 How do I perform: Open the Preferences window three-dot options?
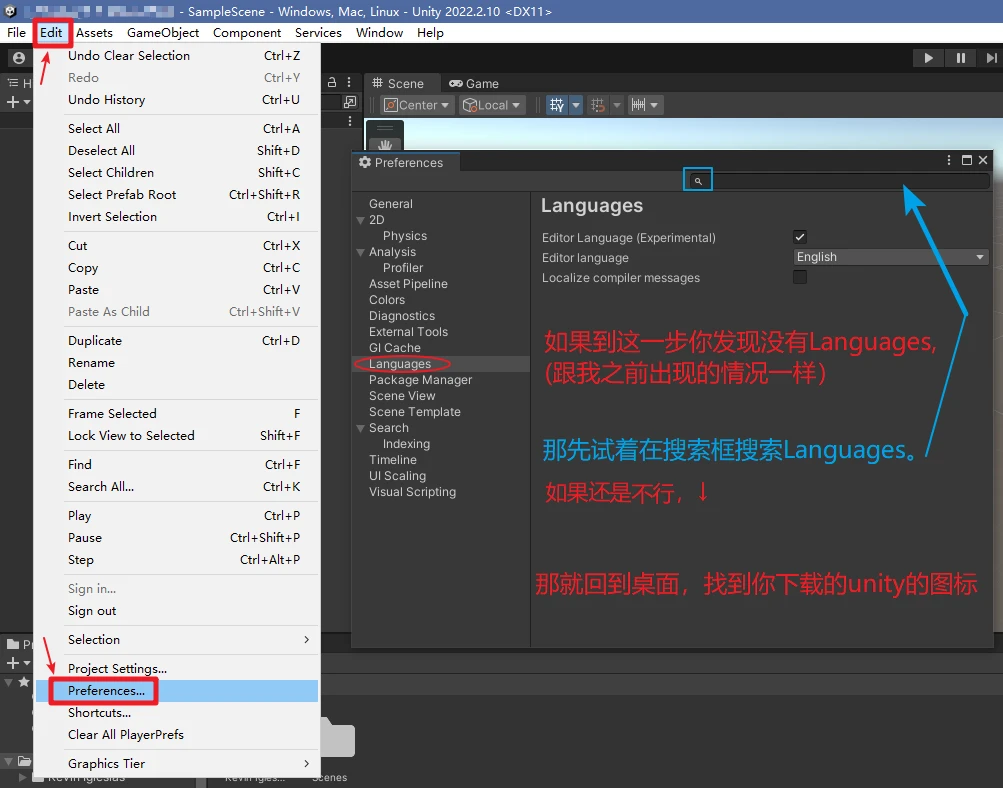(949, 160)
